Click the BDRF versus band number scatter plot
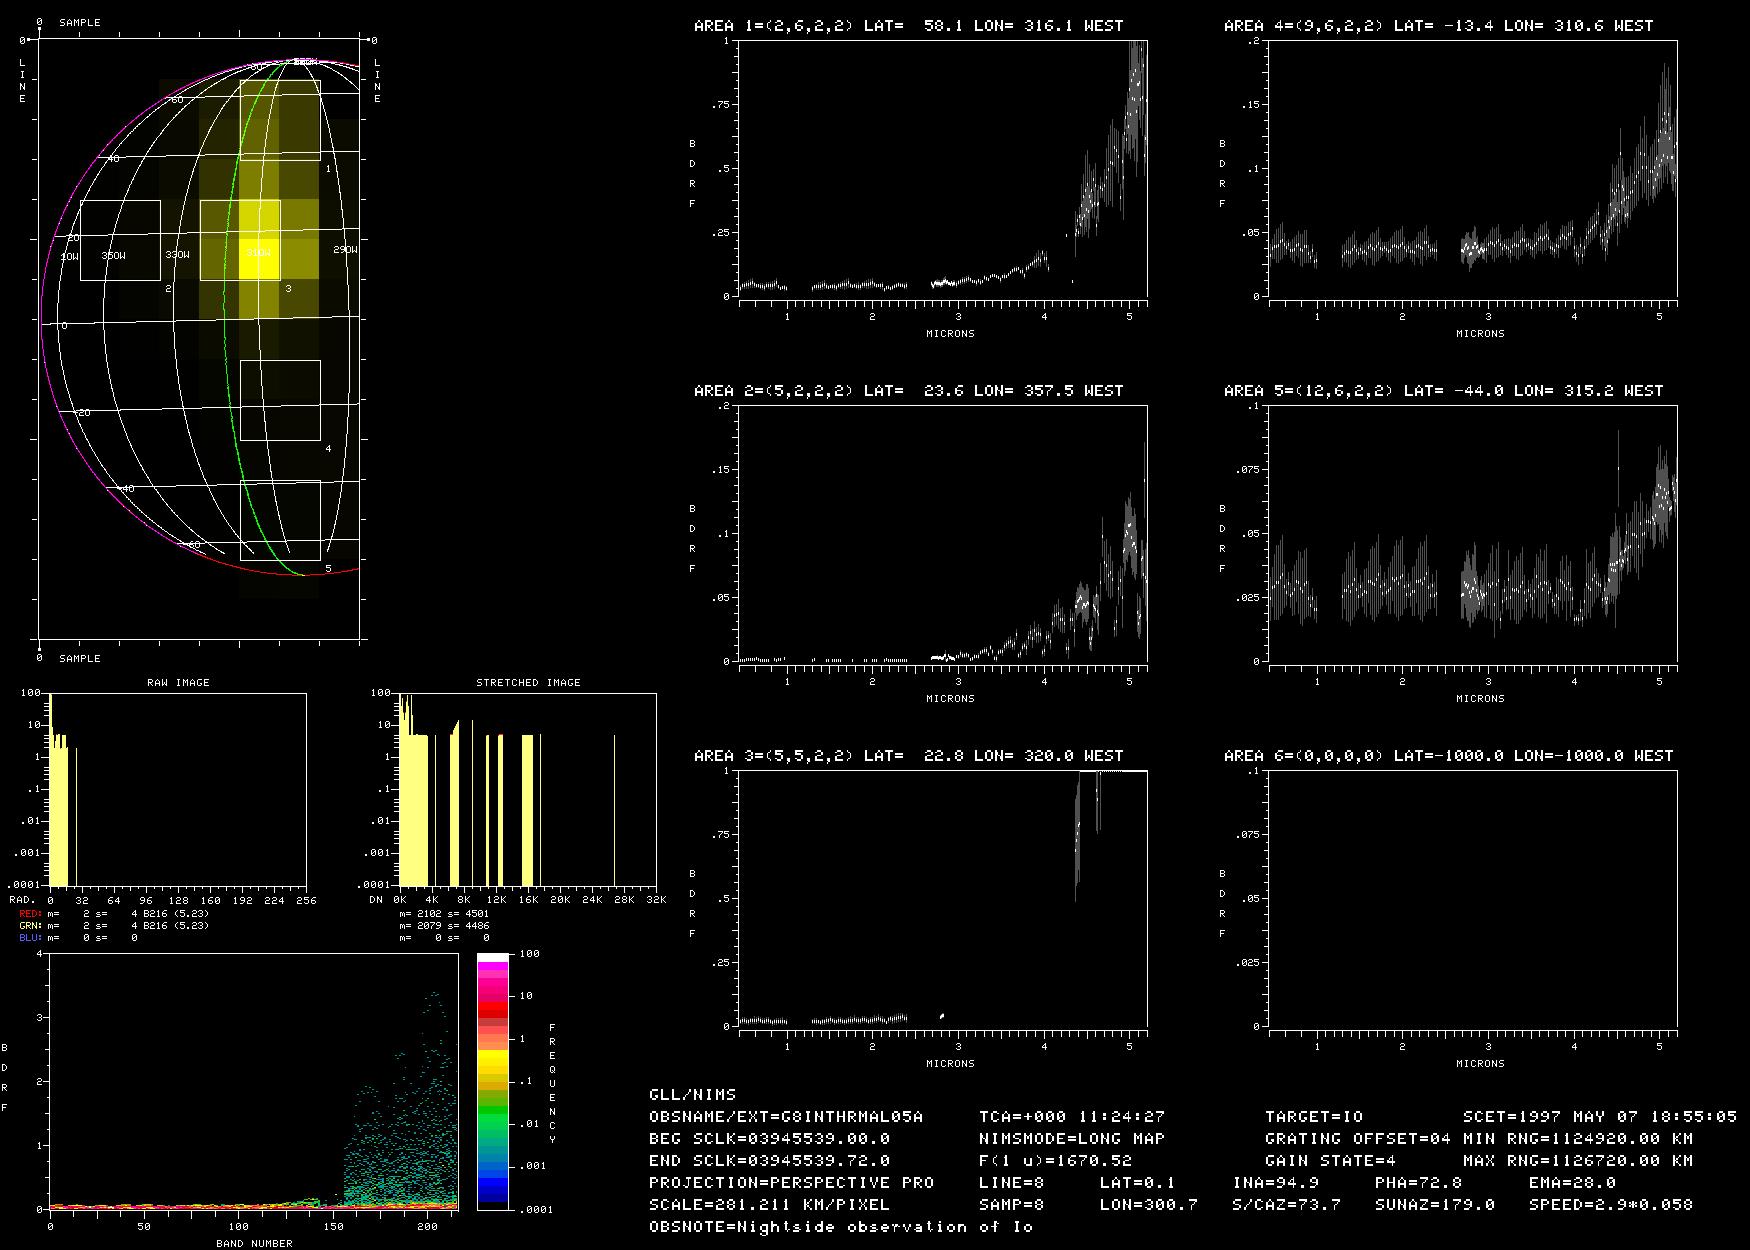The height and width of the screenshot is (1250, 1750). (x=253, y=1081)
